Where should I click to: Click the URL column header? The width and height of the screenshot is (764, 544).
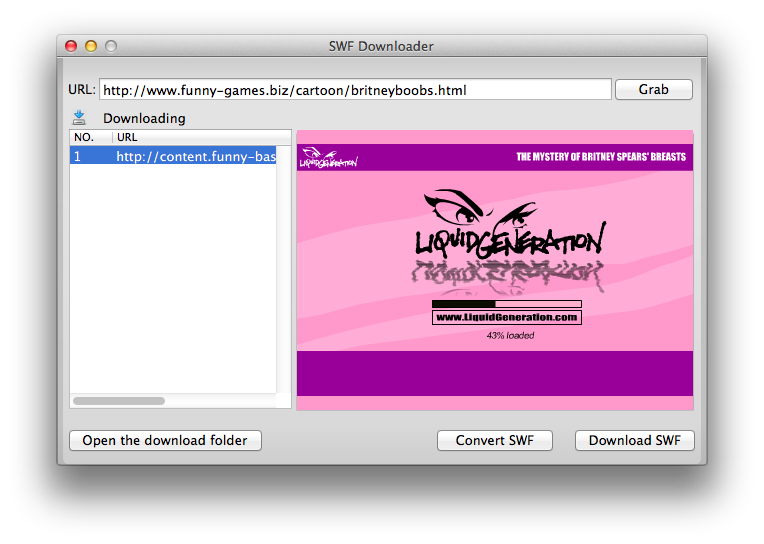pyautogui.click(x=202, y=137)
